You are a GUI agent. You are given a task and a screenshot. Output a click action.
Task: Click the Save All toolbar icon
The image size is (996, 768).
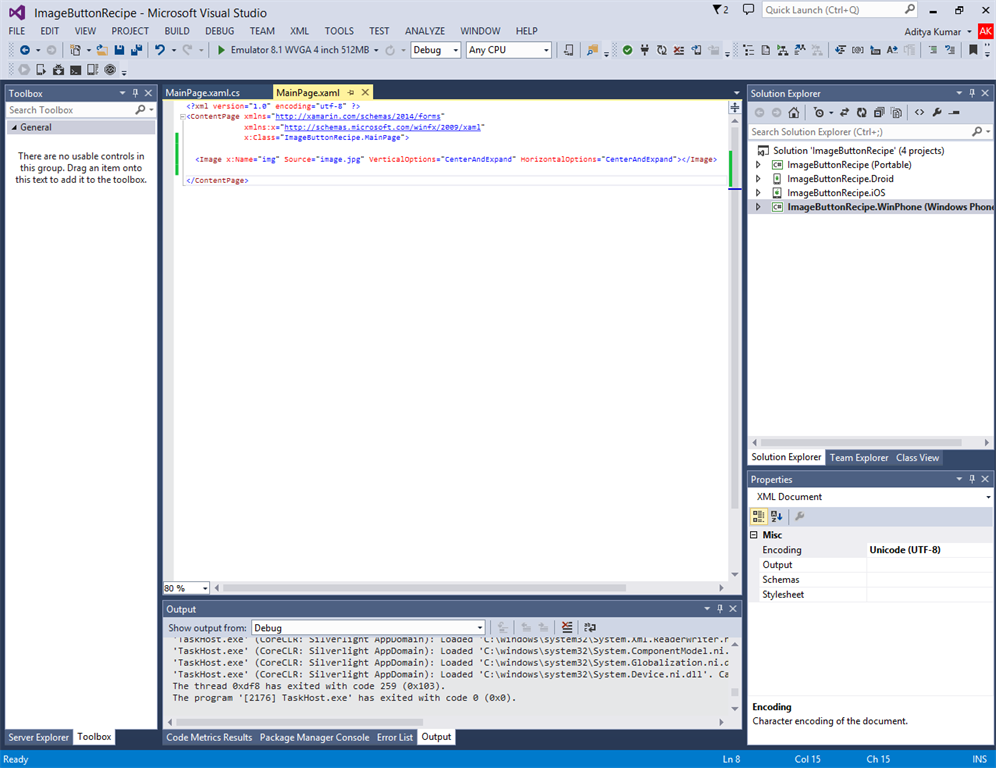click(136, 50)
